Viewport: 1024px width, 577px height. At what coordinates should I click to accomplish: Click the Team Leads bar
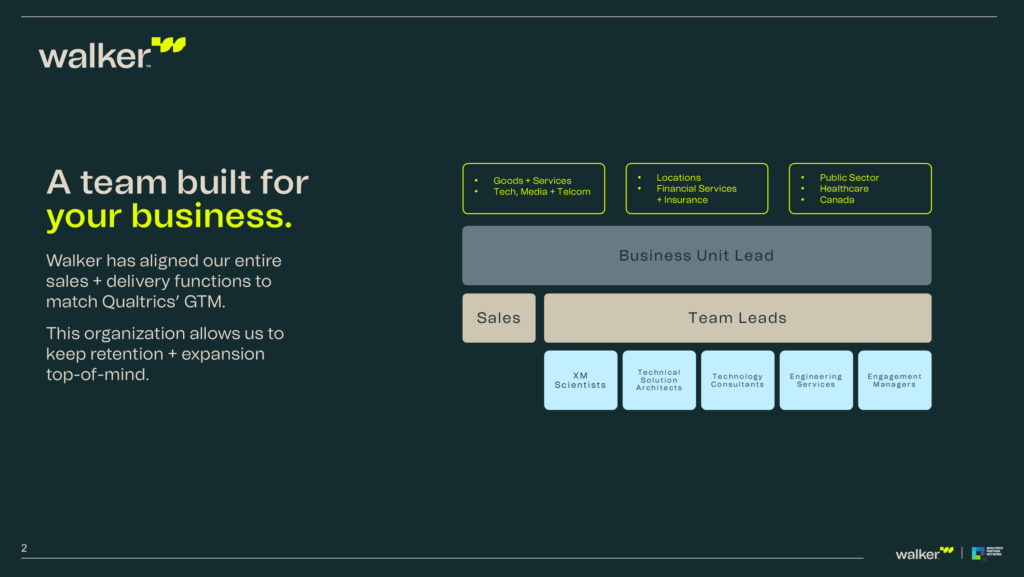click(x=737, y=318)
